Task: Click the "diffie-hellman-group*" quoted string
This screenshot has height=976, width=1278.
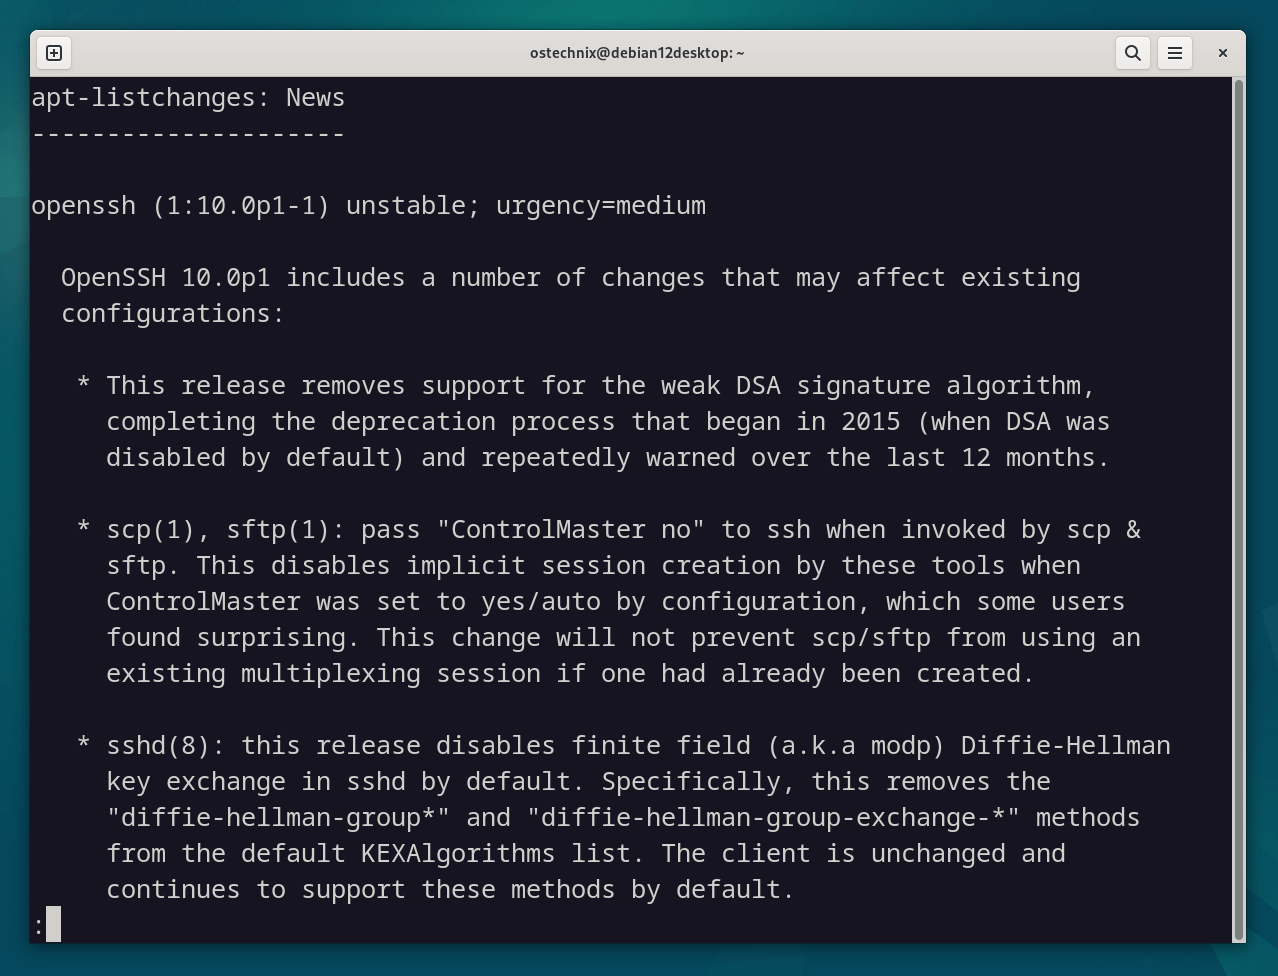Action: (278, 817)
